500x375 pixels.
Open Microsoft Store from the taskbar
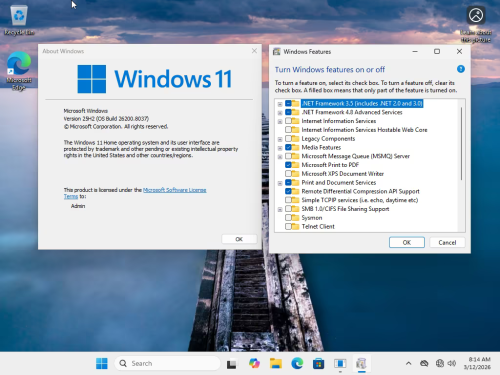point(318,363)
